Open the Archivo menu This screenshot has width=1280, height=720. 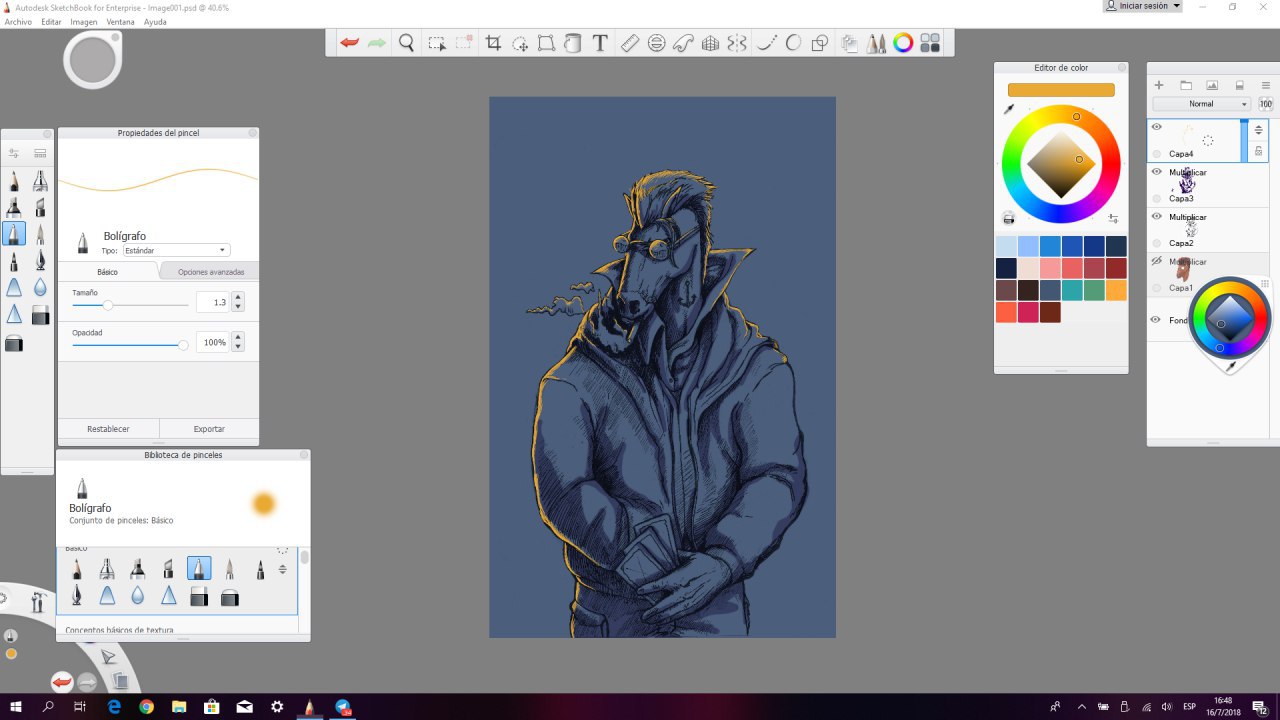pyautogui.click(x=18, y=21)
